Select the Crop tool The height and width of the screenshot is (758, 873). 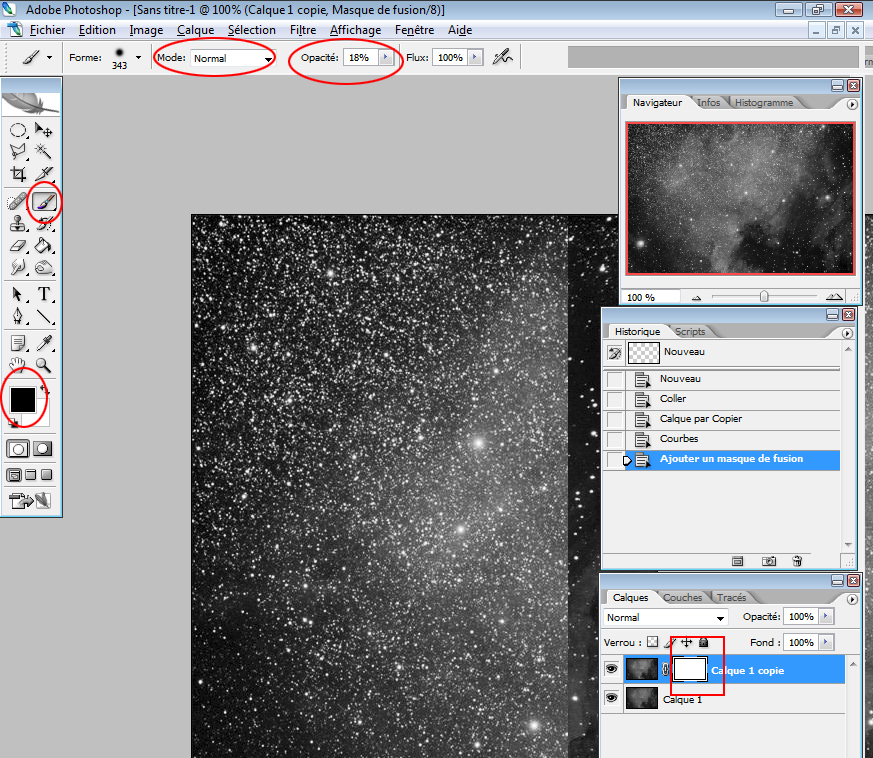click(x=18, y=174)
